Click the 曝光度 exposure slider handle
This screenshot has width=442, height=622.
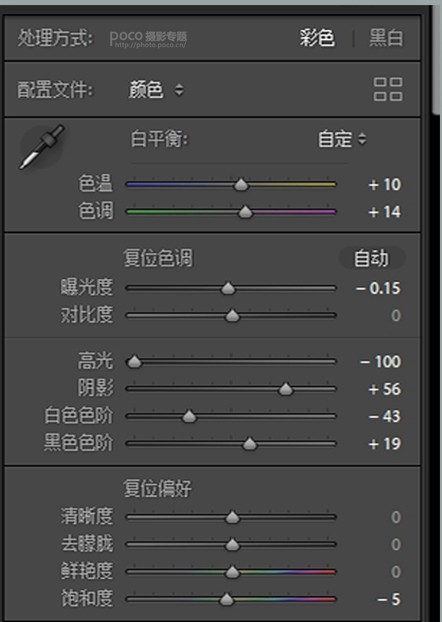(228, 288)
